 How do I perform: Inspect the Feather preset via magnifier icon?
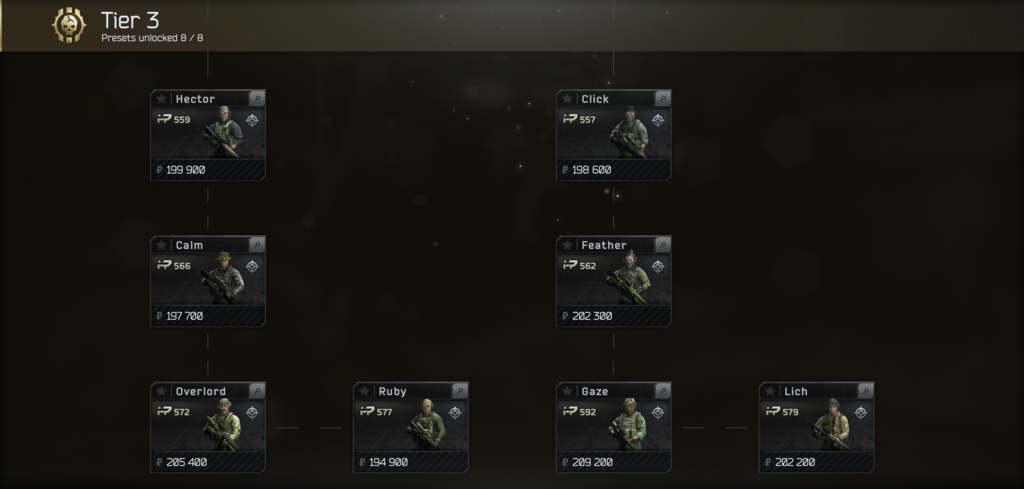pyautogui.click(x=663, y=245)
